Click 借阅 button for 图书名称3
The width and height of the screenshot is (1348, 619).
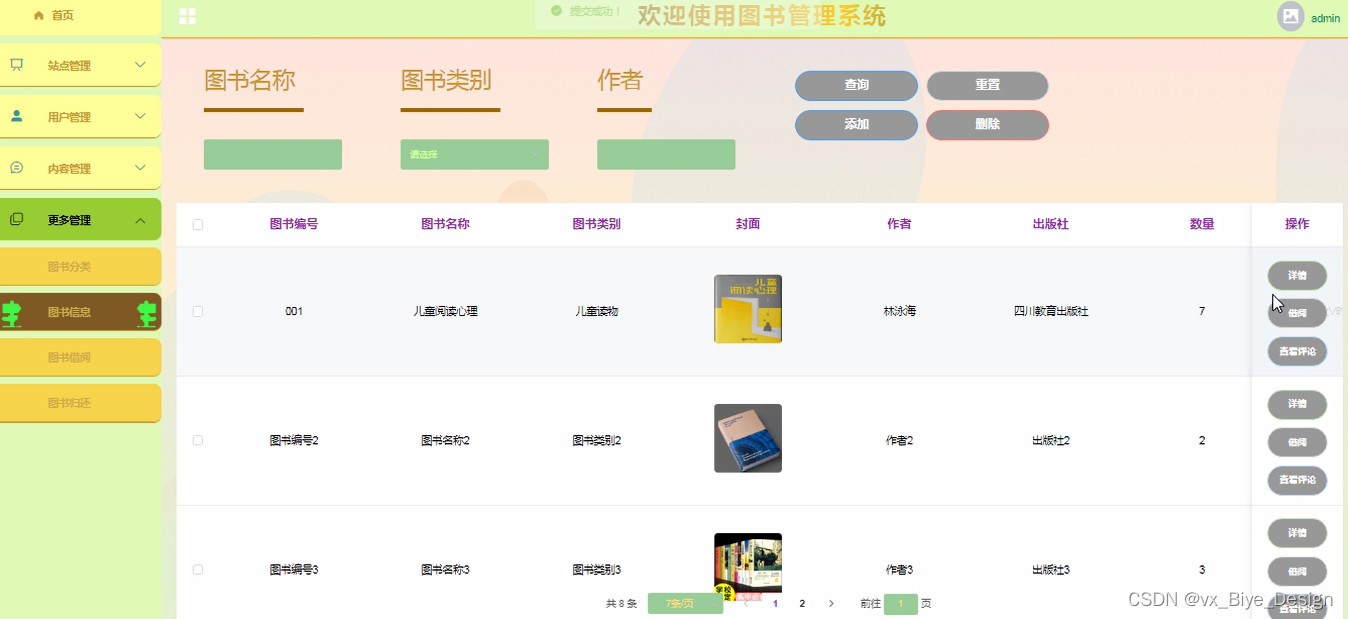coord(1297,572)
